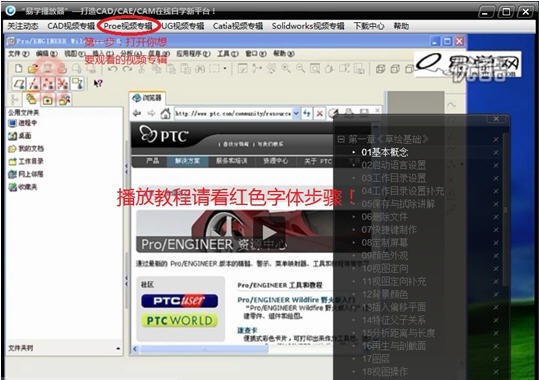Click the Zoom In magnifier icon
Image resolution: width=539 pixels, height=380 pixels.
286,68
